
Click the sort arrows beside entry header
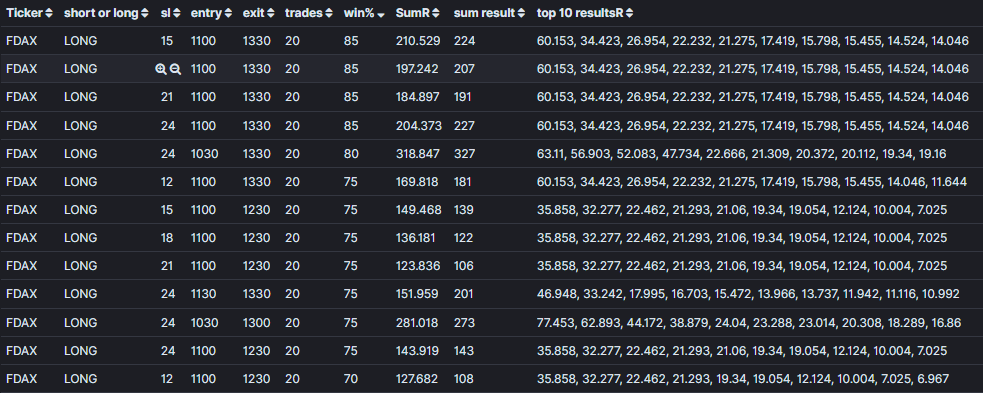click(x=228, y=13)
